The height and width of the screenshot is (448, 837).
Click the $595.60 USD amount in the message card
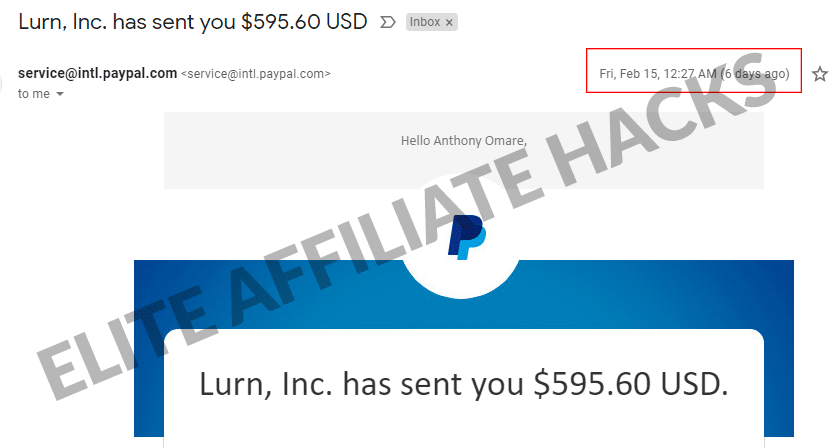coord(631,384)
